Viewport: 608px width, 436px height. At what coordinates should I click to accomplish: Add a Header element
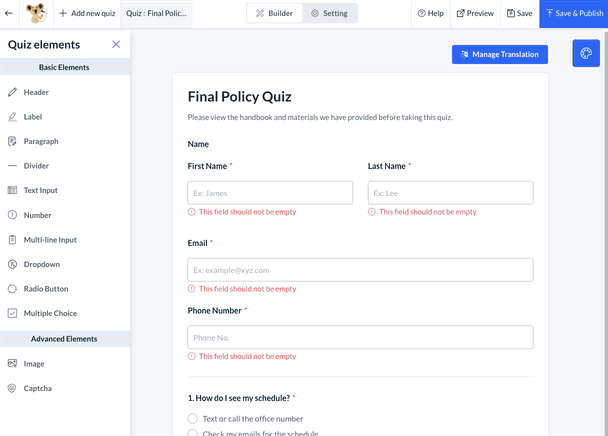(36, 92)
